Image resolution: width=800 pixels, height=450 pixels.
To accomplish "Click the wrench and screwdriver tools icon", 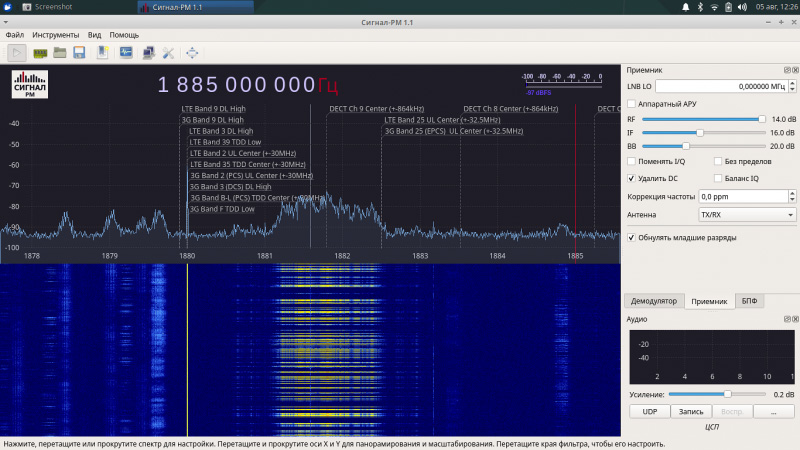I will click(x=168, y=52).
